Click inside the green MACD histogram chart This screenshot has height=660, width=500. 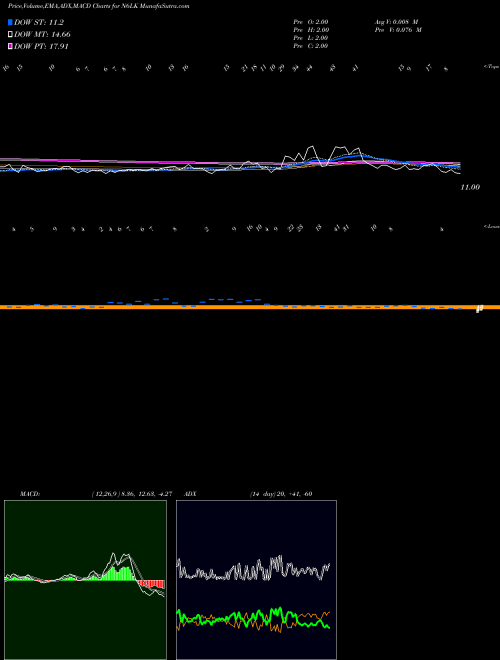[x=85, y=580]
